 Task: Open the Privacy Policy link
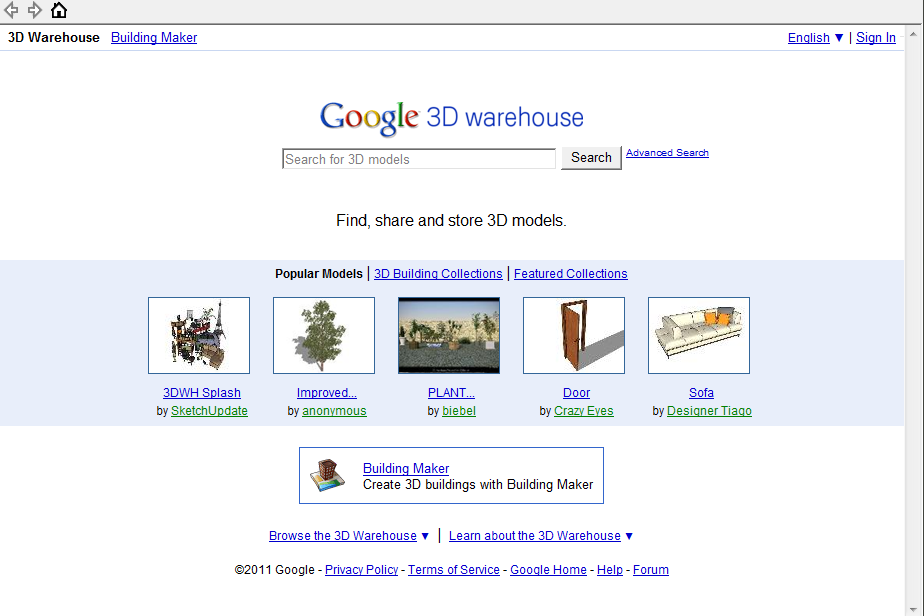pos(361,569)
